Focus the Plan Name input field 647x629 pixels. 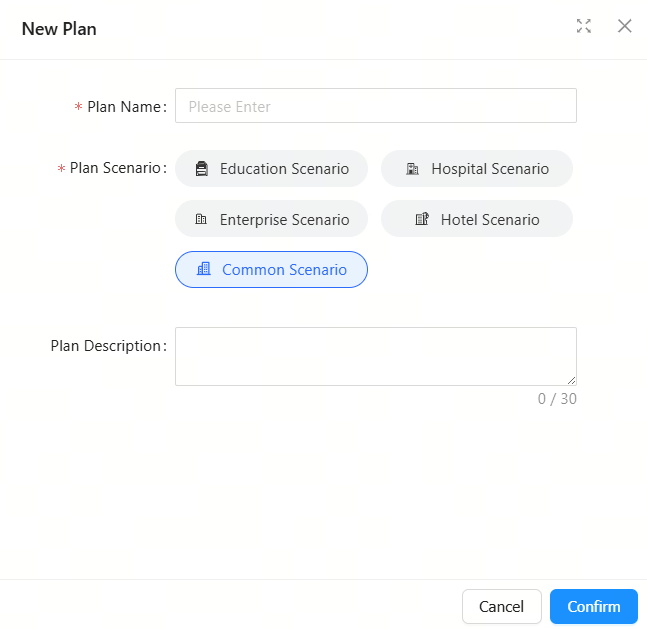pos(376,106)
